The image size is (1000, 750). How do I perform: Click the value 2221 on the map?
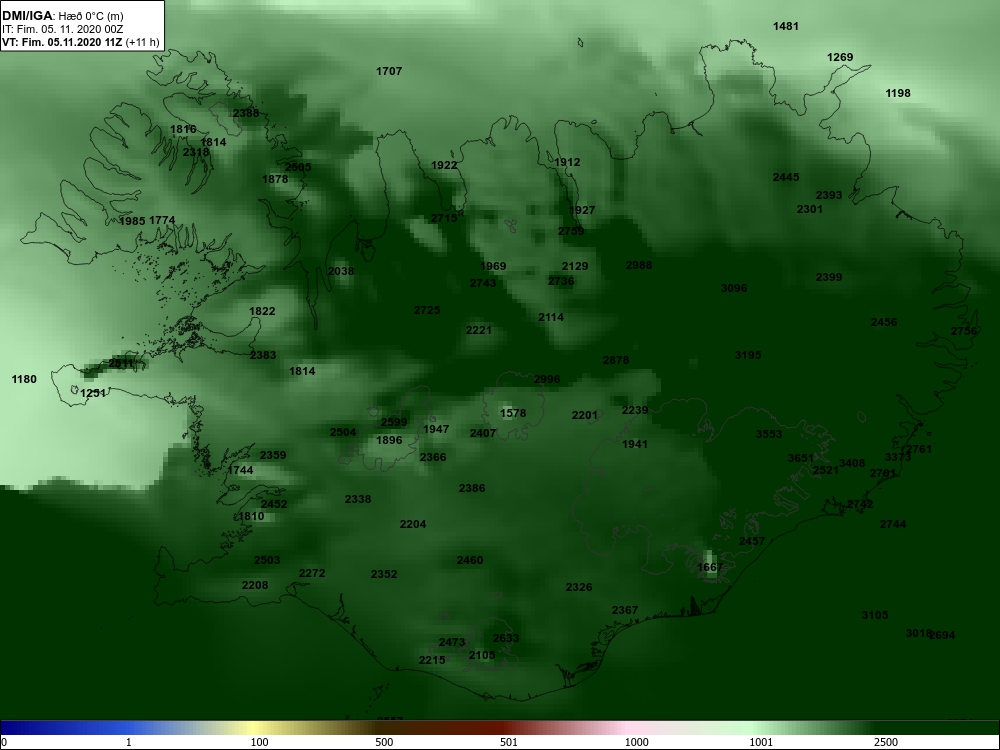(479, 330)
